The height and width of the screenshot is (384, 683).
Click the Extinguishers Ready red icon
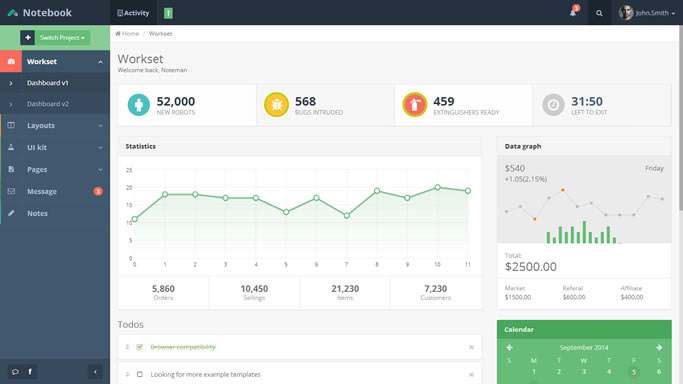(x=415, y=105)
